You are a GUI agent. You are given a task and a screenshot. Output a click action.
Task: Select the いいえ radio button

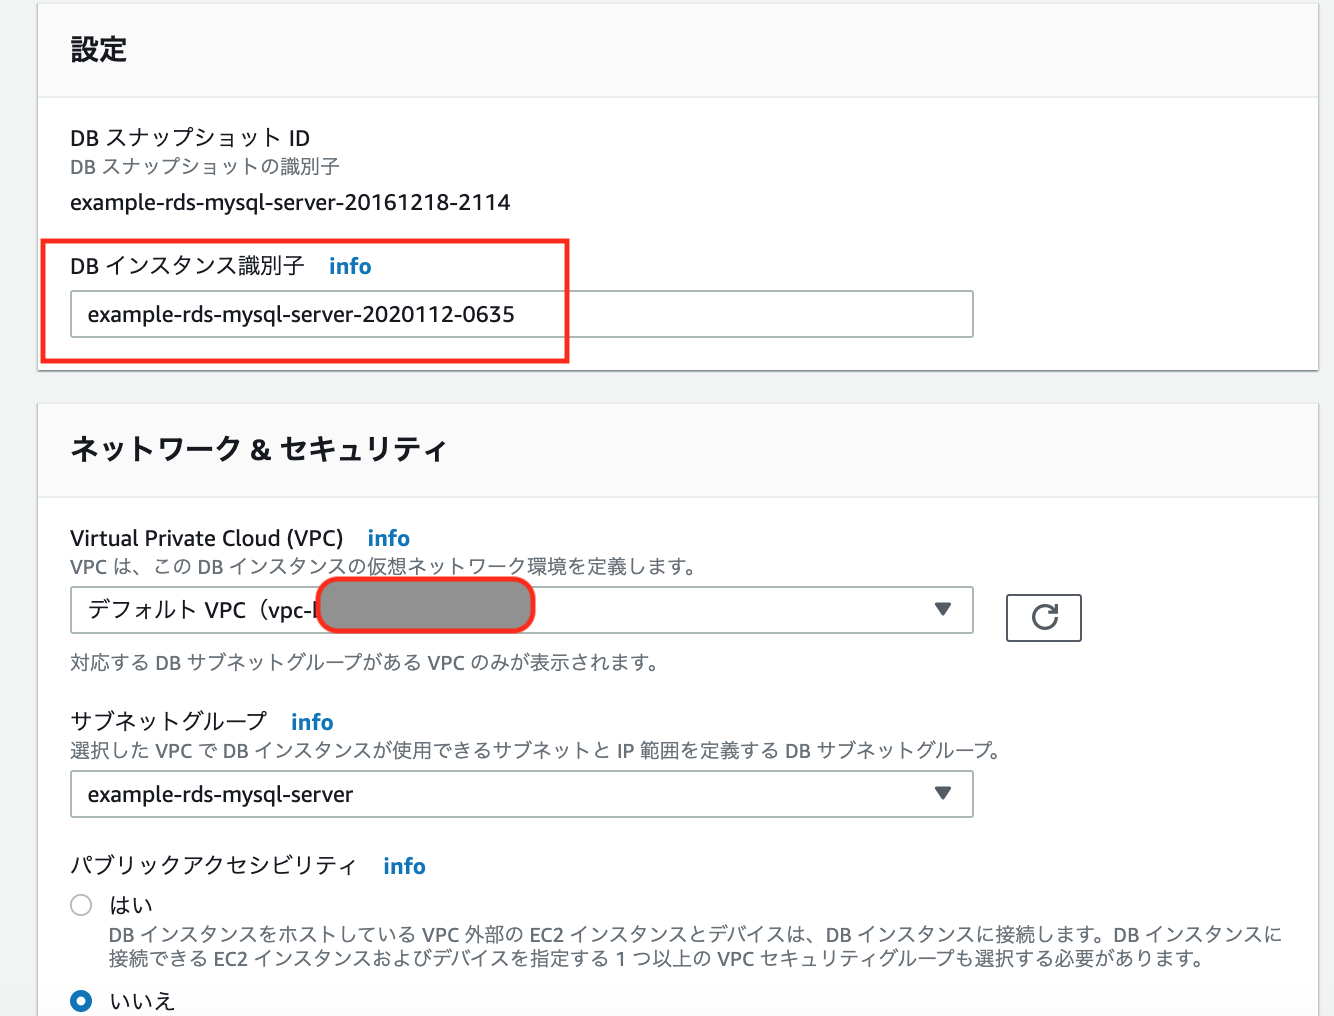tap(81, 1000)
